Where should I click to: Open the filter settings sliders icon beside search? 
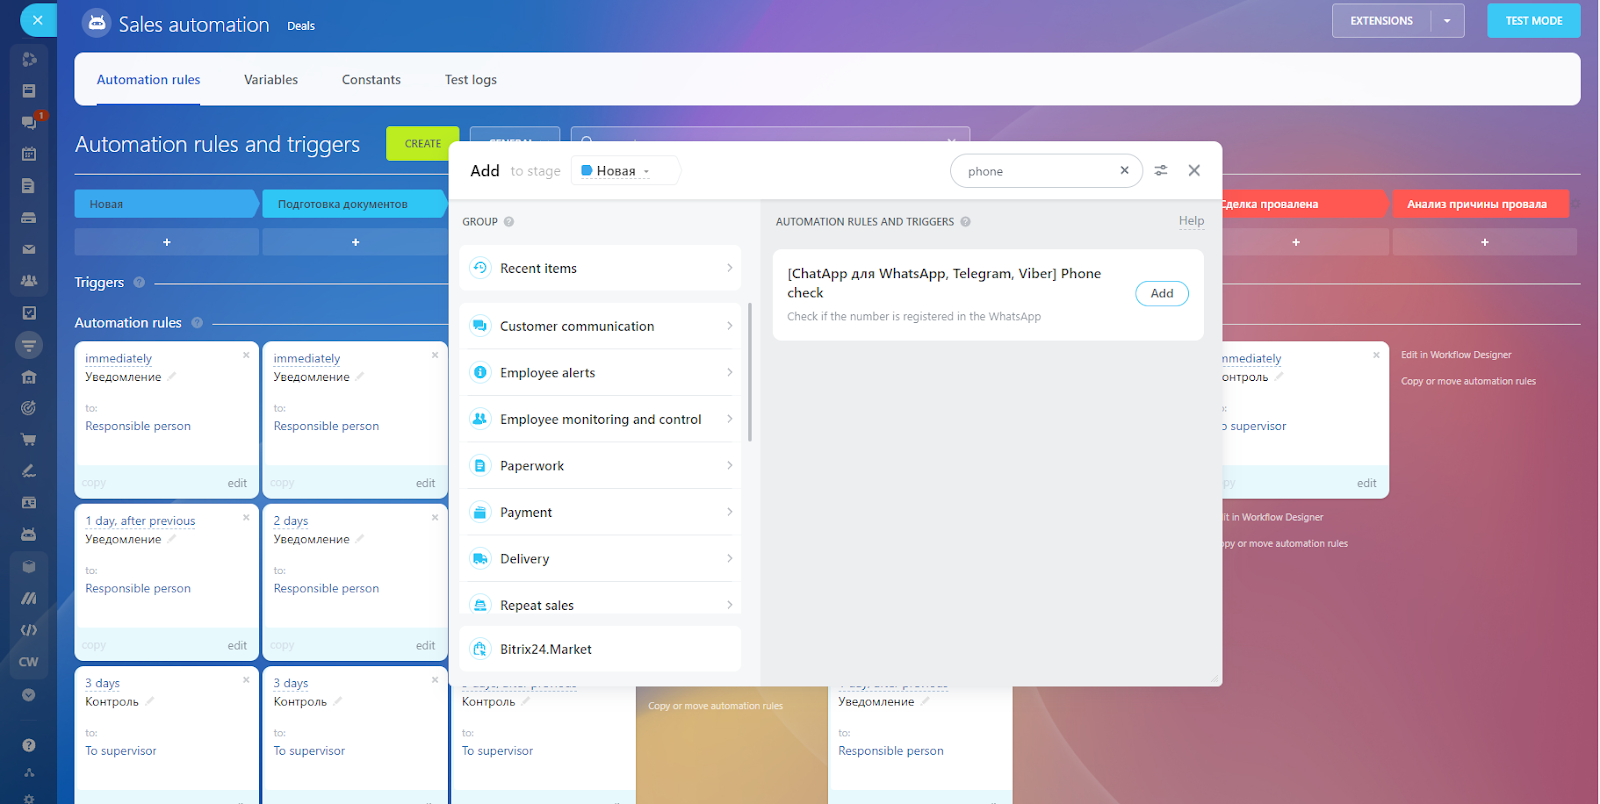pos(1160,171)
